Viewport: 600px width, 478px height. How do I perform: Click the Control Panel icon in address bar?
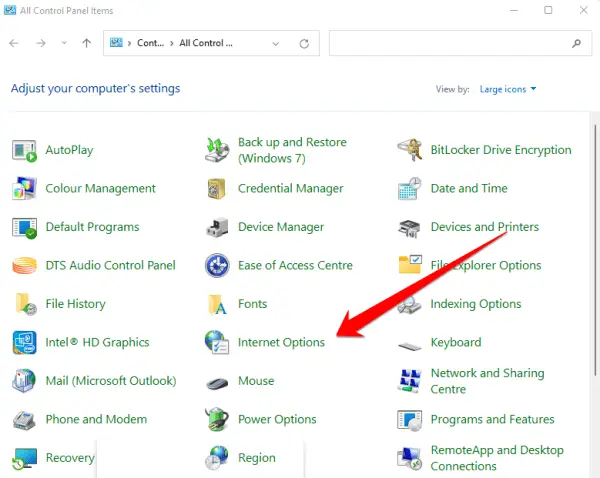point(116,42)
